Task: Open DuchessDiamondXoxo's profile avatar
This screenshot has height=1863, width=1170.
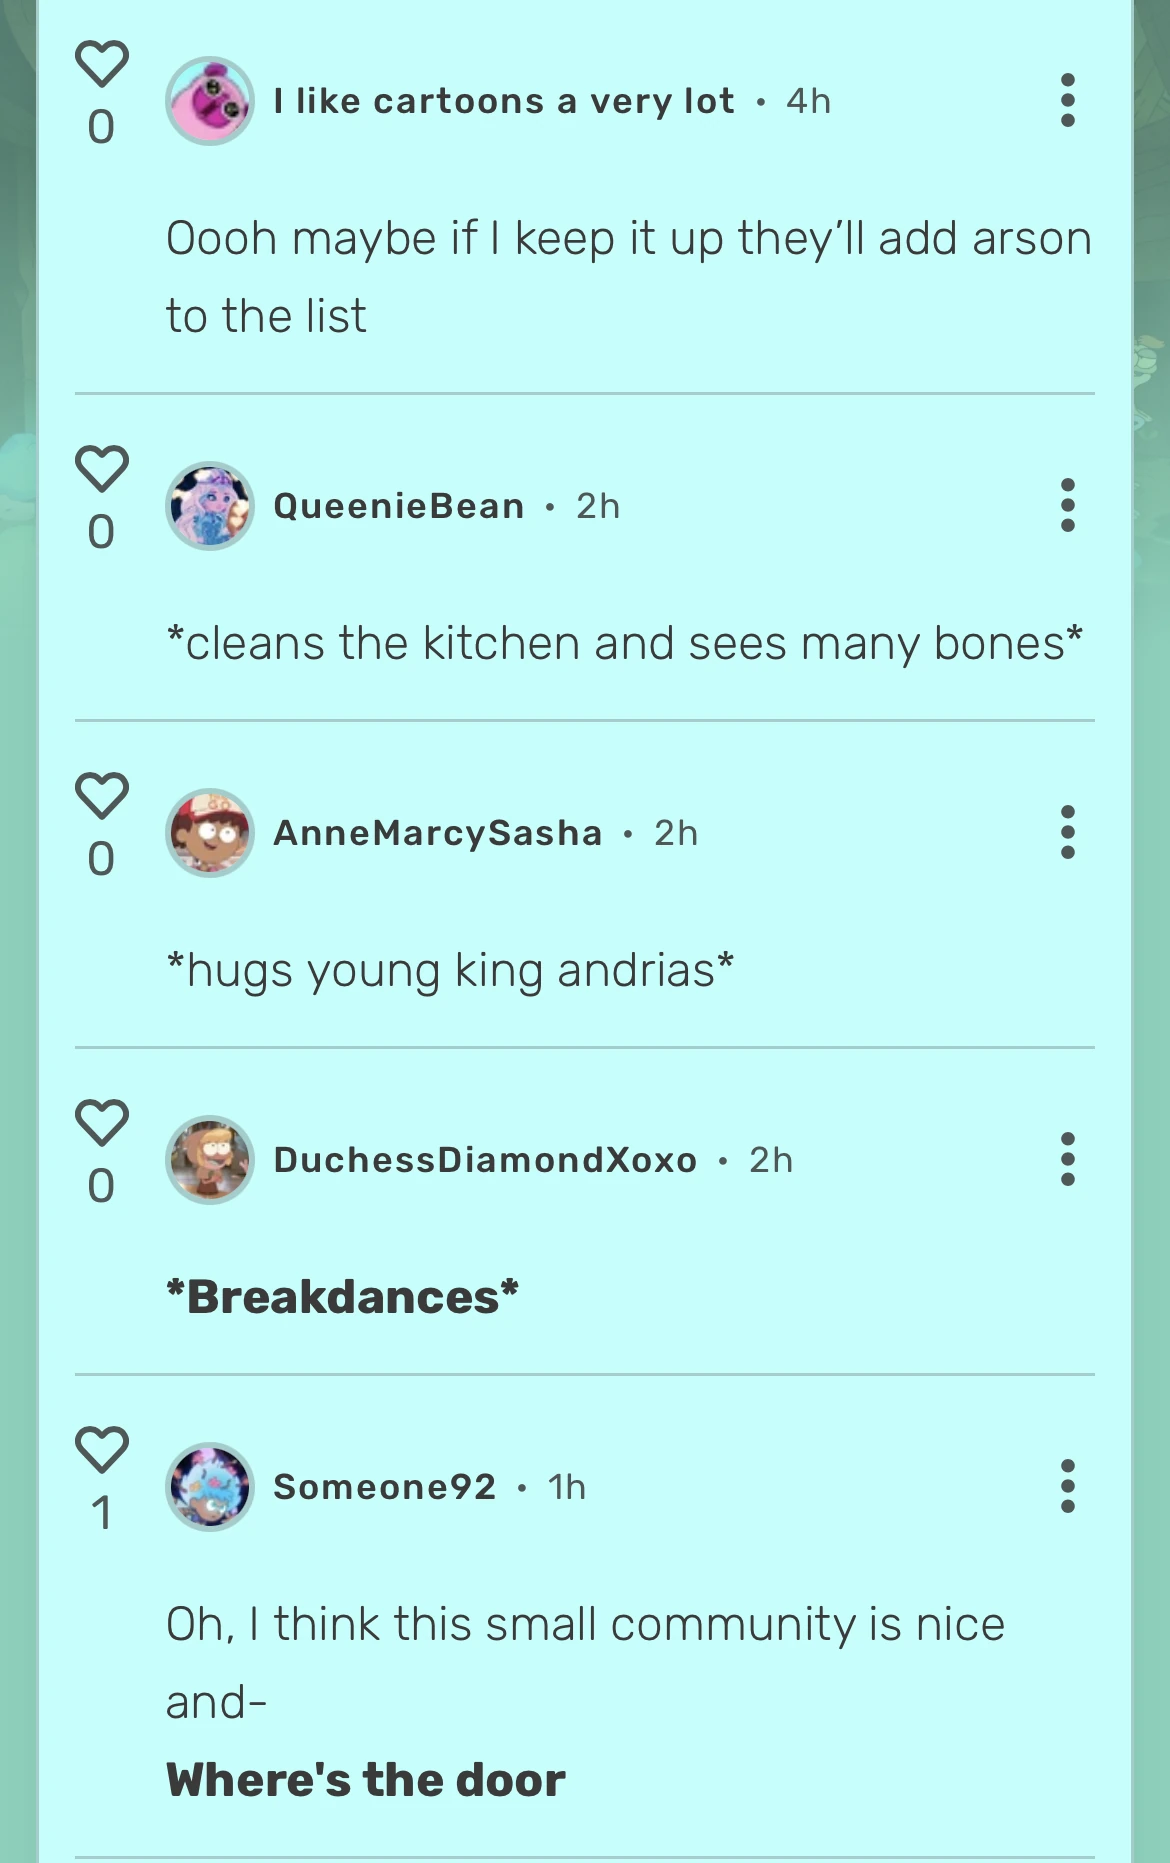Action: coord(209,1161)
